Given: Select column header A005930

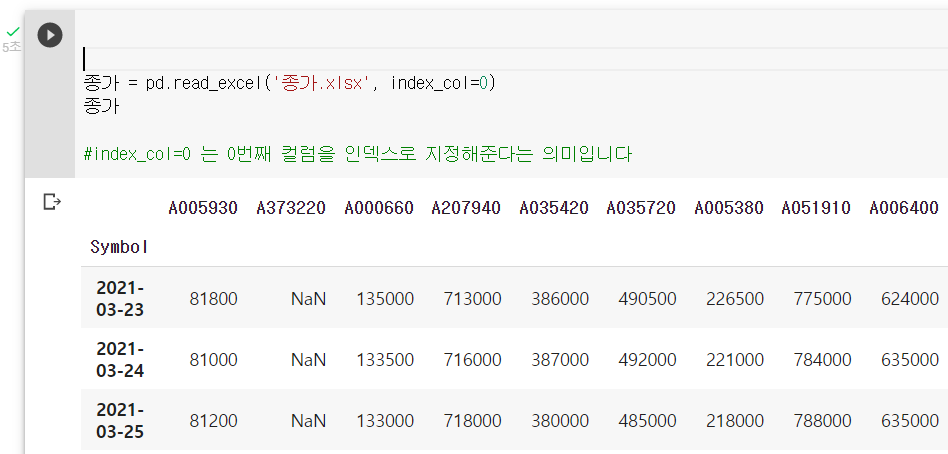Looking at the screenshot, I should click(x=203, y=208).
